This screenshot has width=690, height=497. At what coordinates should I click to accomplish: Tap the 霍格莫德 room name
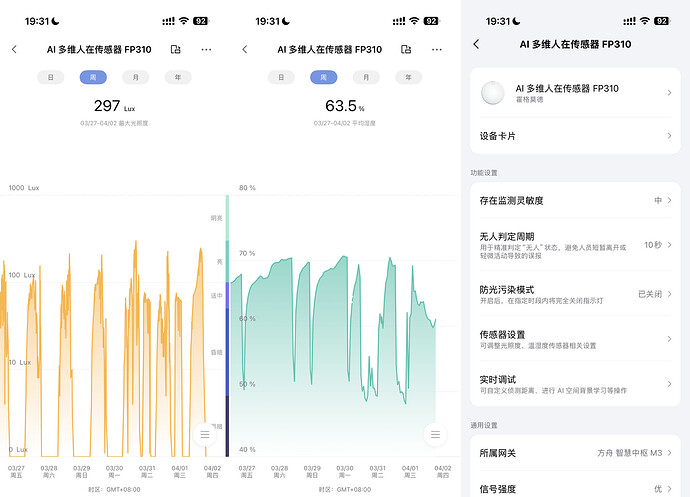[529, 100]
